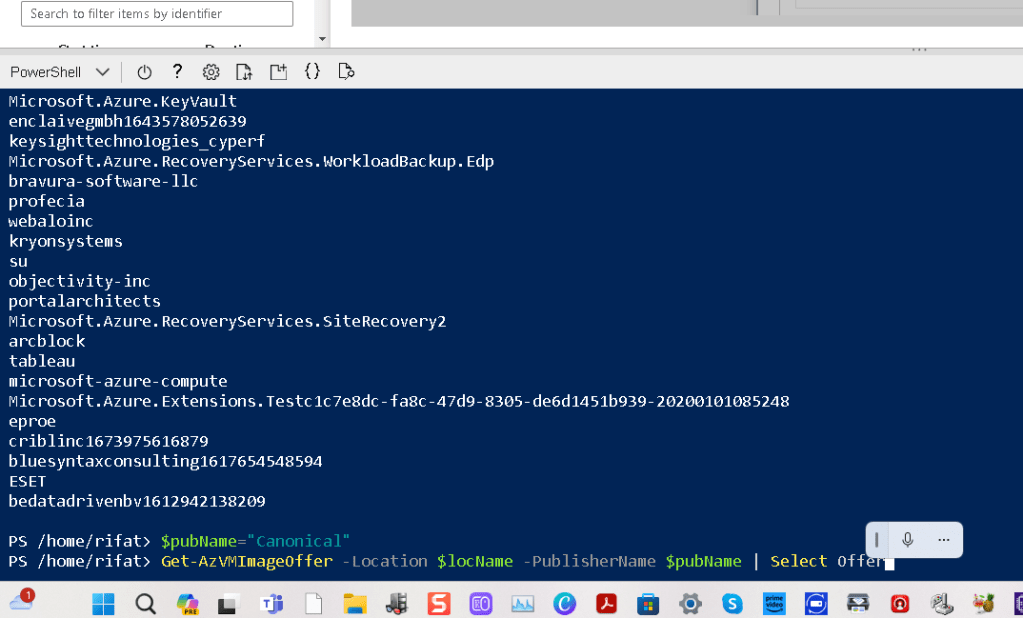1023x618 pixels.
Task: Open the blank document icon in taskbar
Action: 314,604
